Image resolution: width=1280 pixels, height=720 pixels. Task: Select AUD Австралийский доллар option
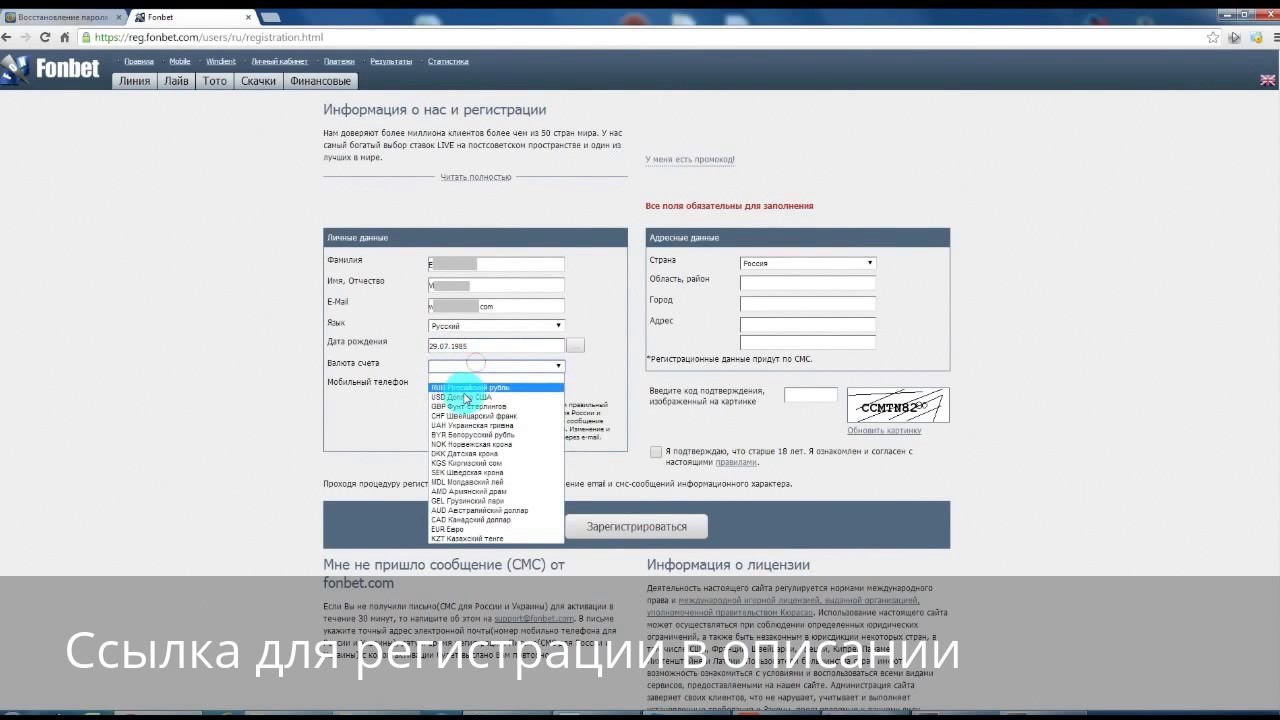pyautogui.click(x=496, y=510)
